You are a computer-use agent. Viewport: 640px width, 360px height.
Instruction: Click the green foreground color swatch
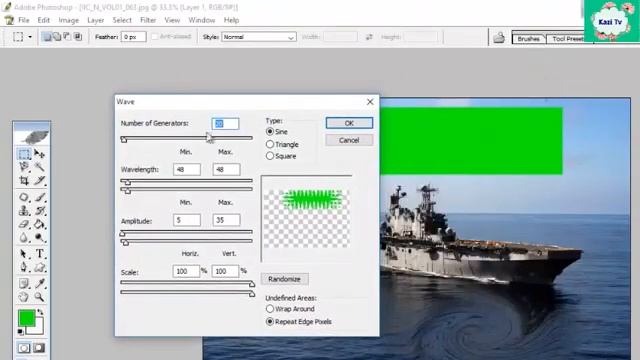coord(26,318)
